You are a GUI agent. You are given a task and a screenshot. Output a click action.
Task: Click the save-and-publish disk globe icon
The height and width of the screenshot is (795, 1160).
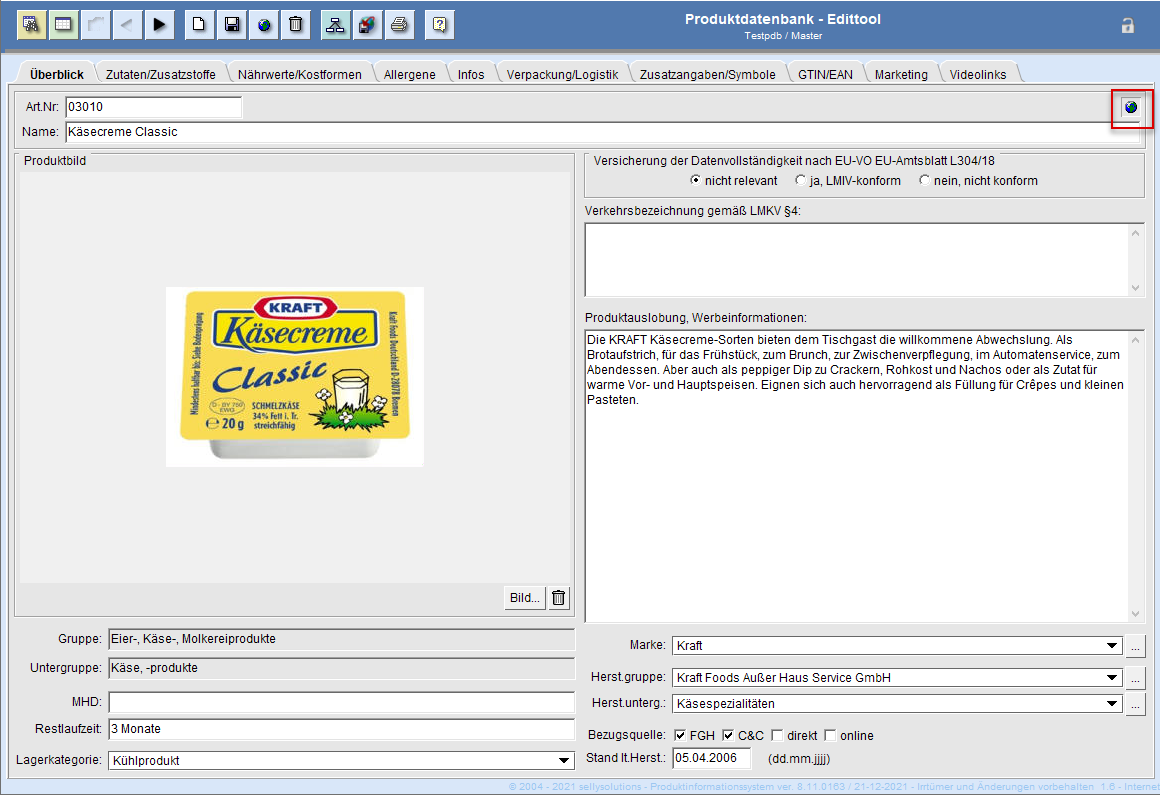[x=367, y=25]
